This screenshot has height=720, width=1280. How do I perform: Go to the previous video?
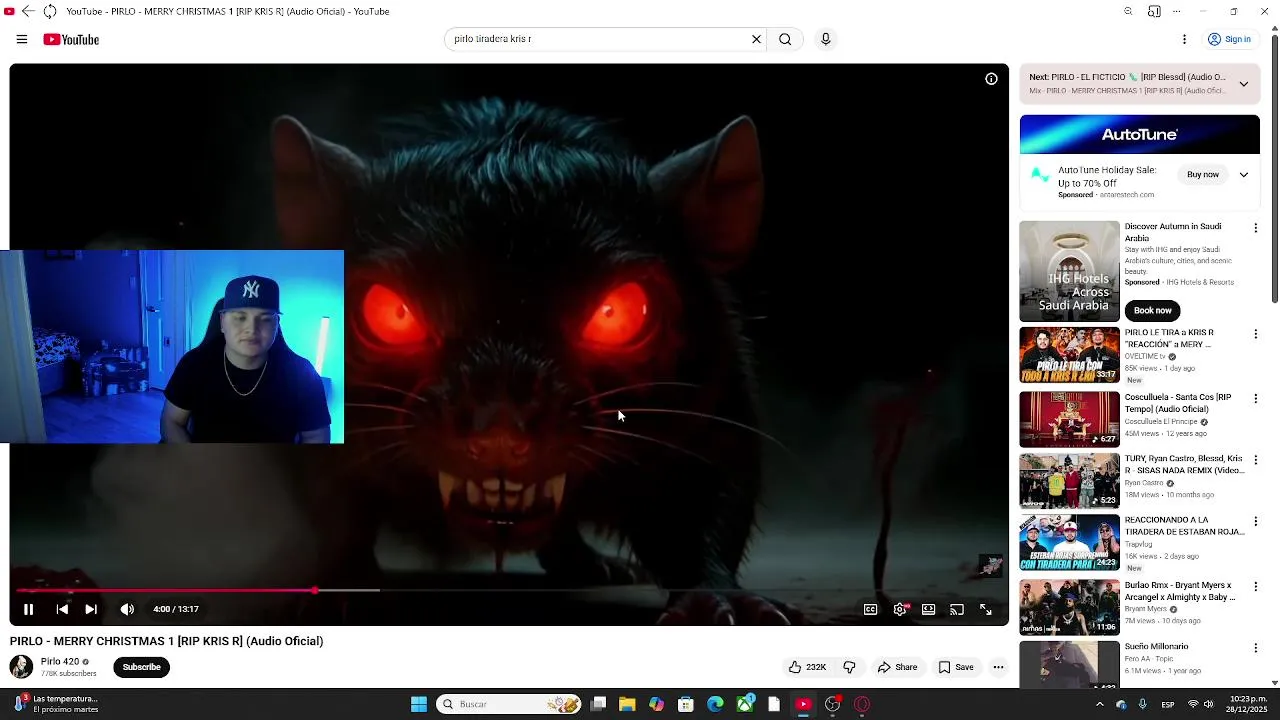[62, 609]
